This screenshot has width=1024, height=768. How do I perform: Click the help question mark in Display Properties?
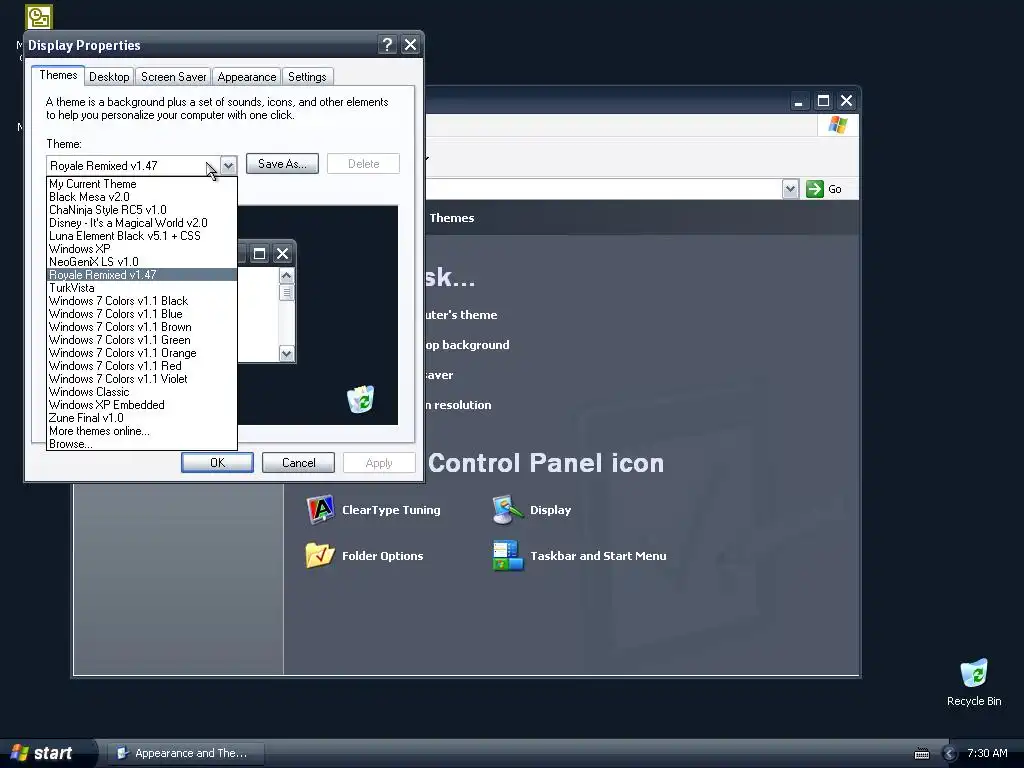(387, 44)
